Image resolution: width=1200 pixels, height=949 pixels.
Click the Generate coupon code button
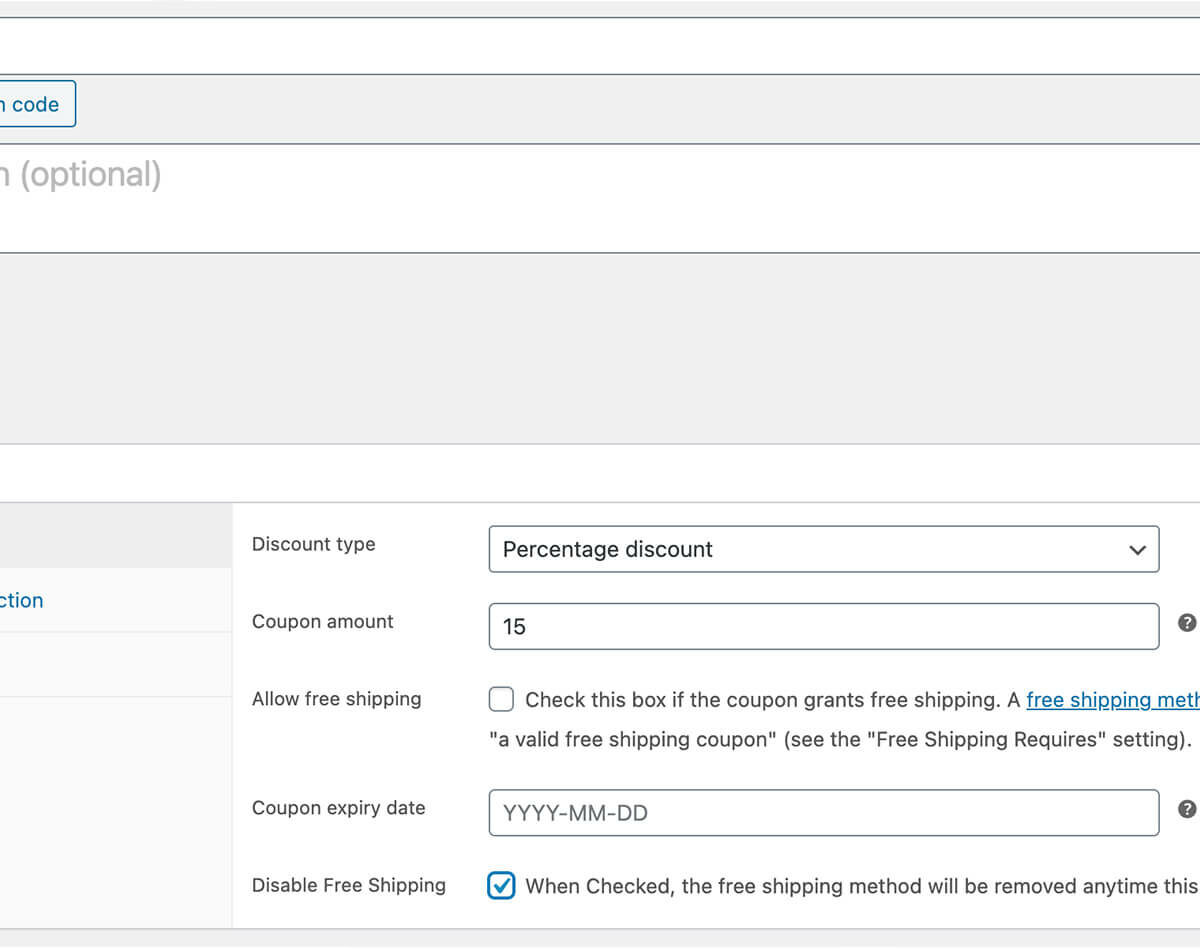tap(35, 104)
